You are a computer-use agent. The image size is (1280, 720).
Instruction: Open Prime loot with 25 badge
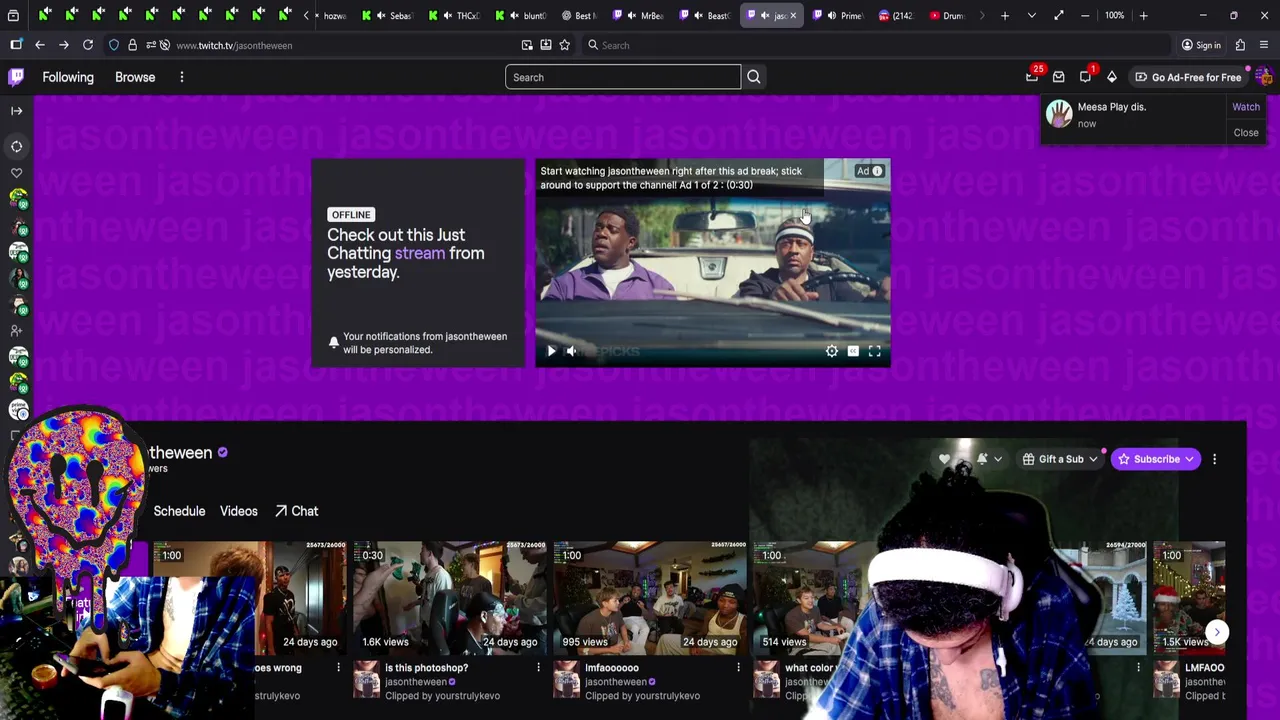pos(1032,77)
